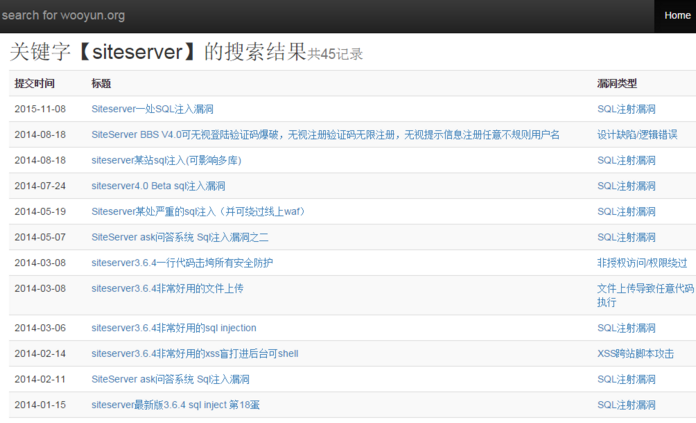Click SQL注射漏洞 type in the 2014-02-11 row
Image resolution: width=696 pixels, height=423 pixels.
pos(626,380)
